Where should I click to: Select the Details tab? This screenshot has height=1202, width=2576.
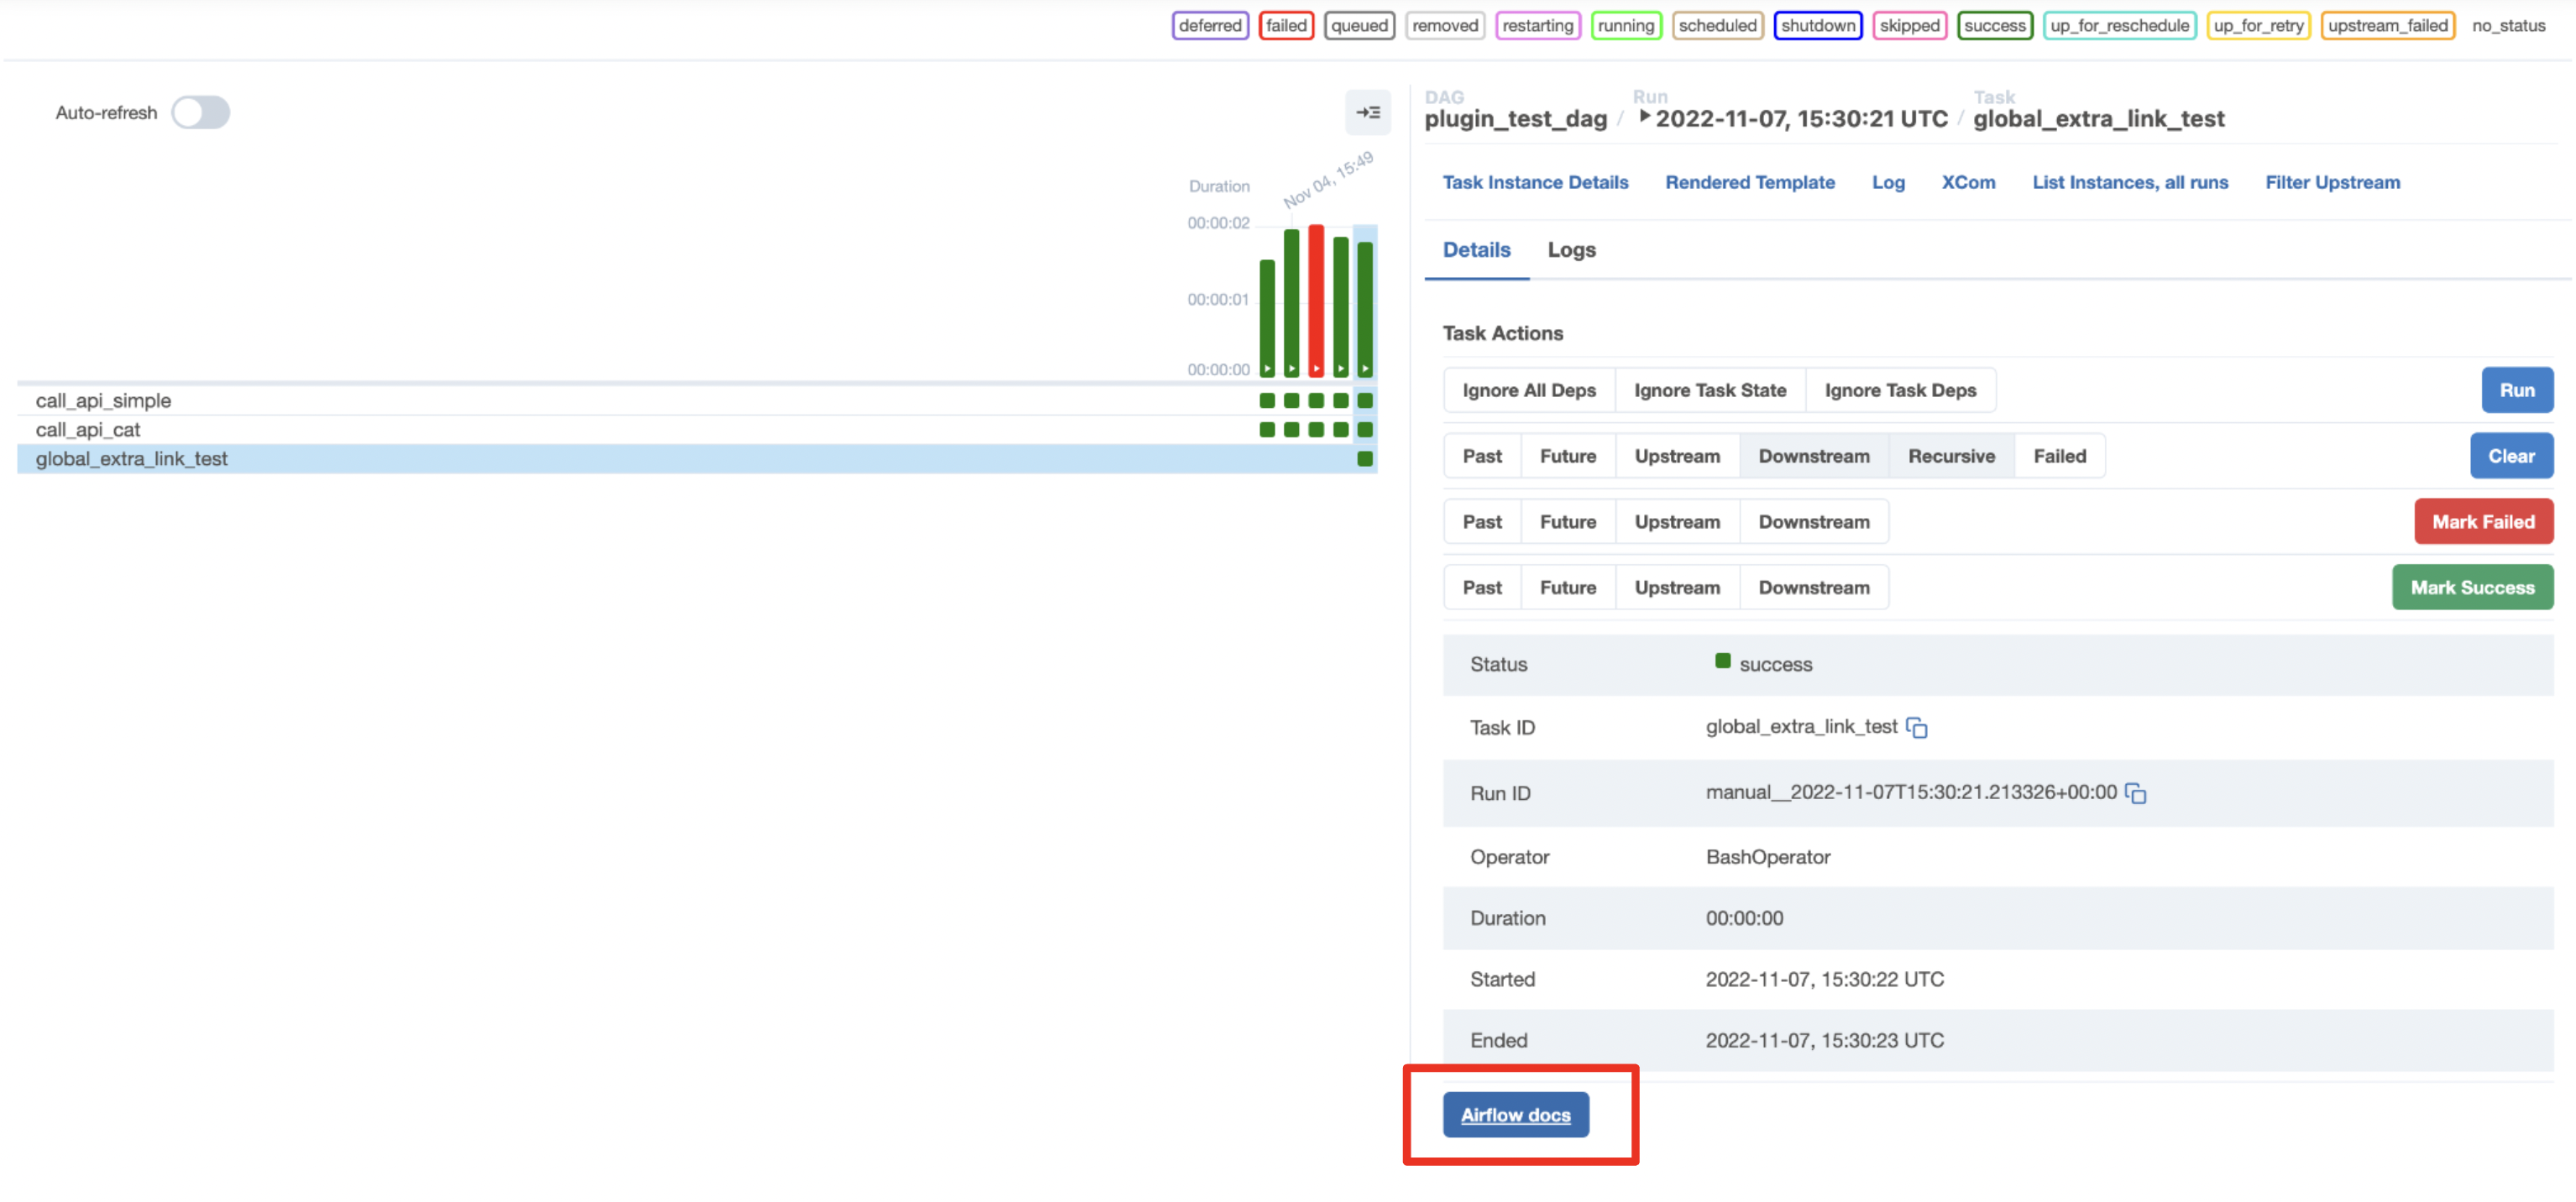1475,250
